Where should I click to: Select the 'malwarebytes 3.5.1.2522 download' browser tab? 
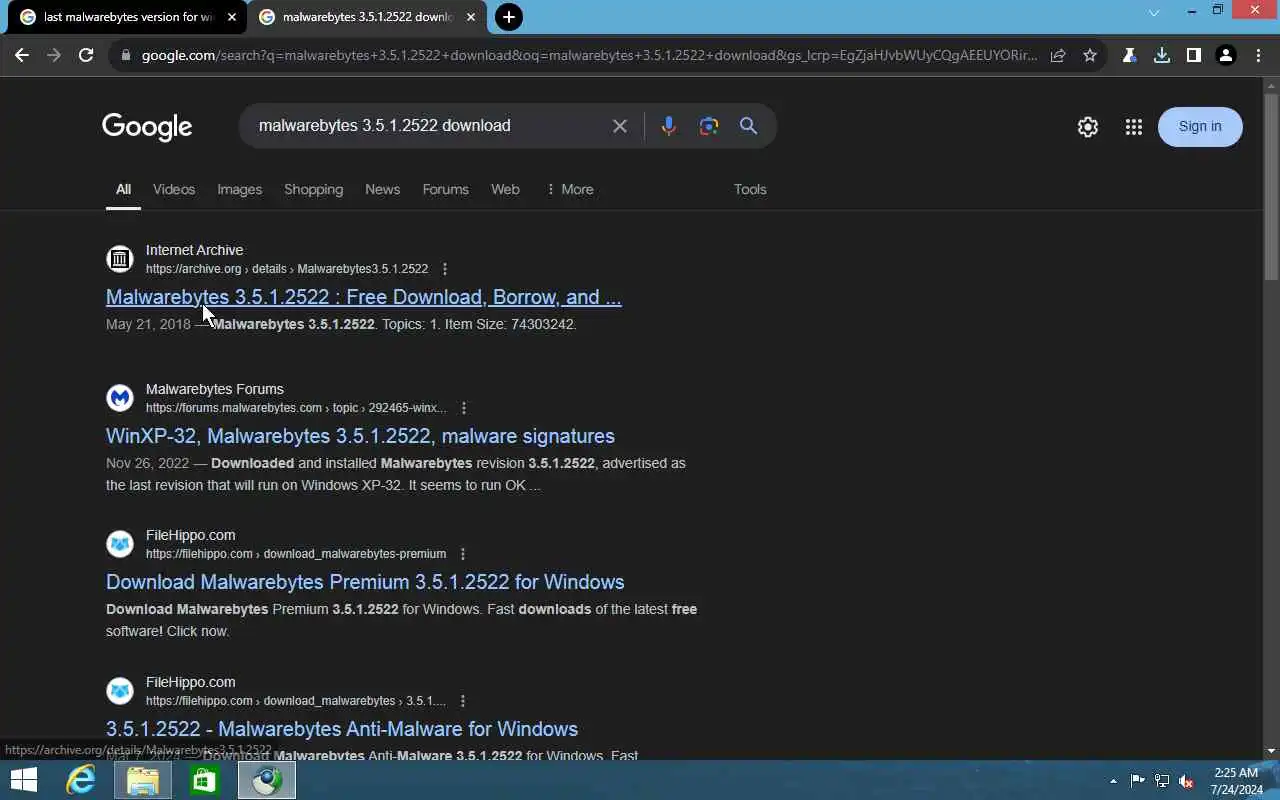368,17
